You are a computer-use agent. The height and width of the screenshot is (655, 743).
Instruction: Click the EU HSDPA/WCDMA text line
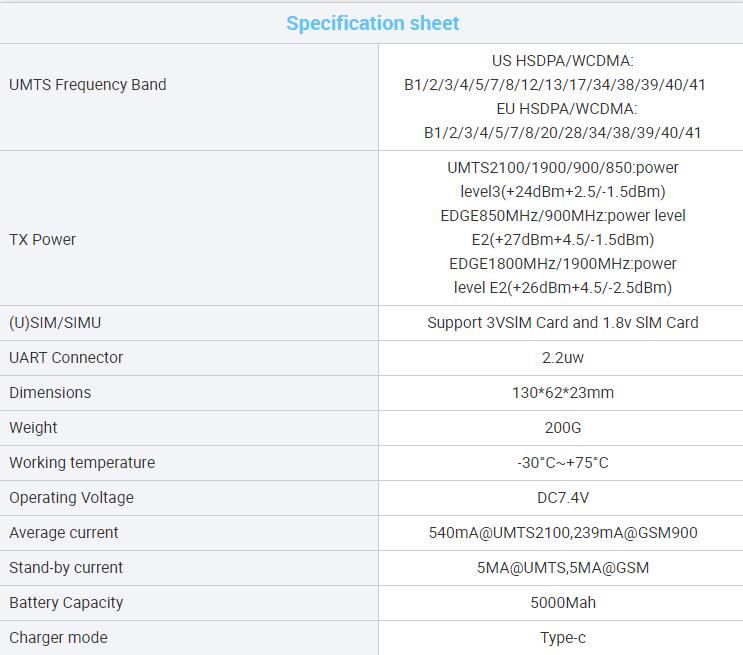click(x=563, y=109)
